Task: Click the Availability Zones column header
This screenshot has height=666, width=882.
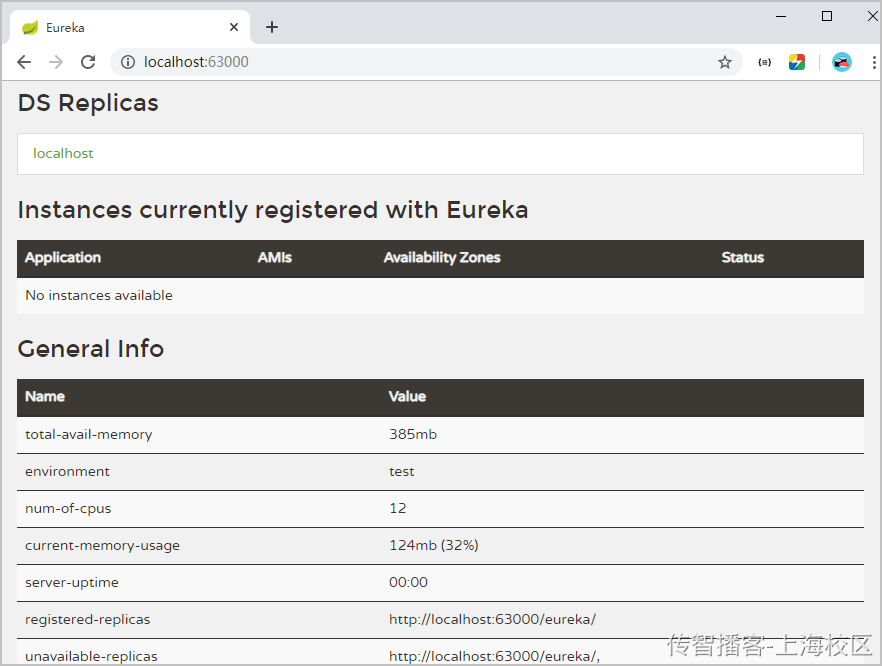Action: [442, 258]
